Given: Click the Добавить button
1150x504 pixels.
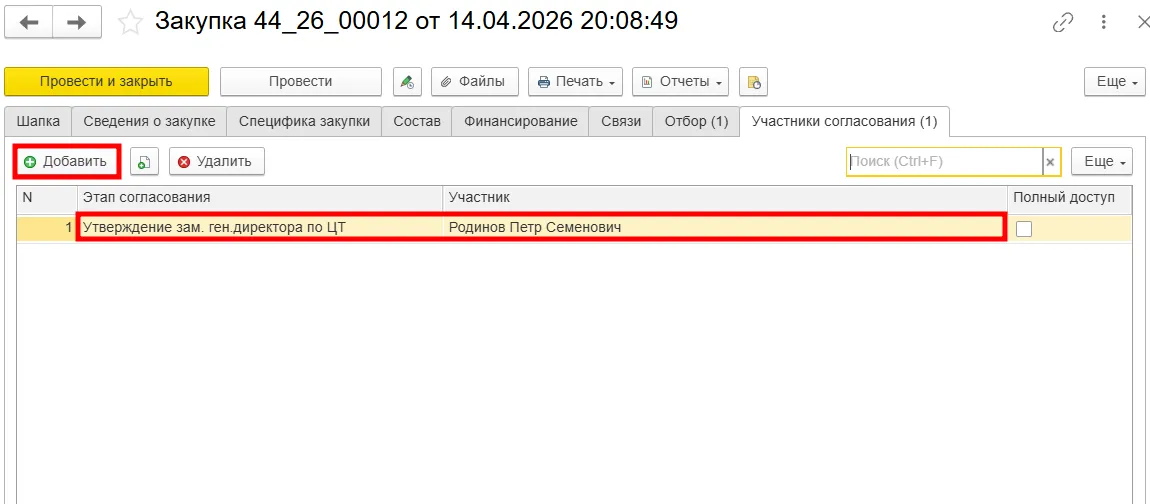Looking at the screenshot, I should (66, 161).
